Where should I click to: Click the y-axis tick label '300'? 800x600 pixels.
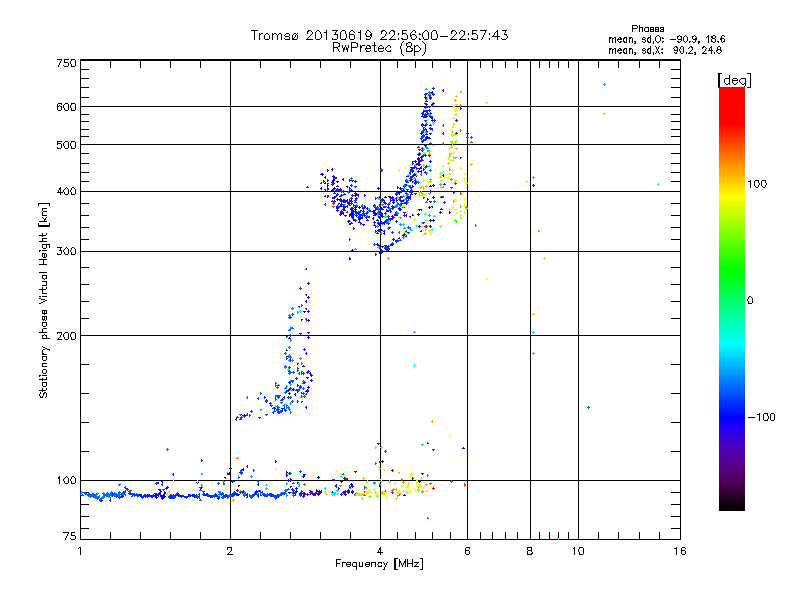tap(66, 252)
